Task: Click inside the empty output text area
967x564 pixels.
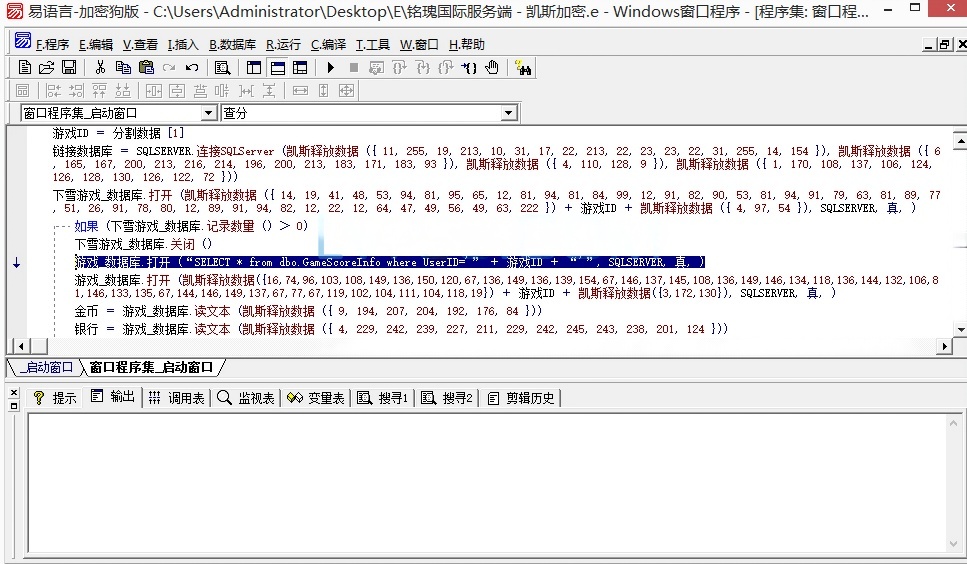Action: pos(487,483)
